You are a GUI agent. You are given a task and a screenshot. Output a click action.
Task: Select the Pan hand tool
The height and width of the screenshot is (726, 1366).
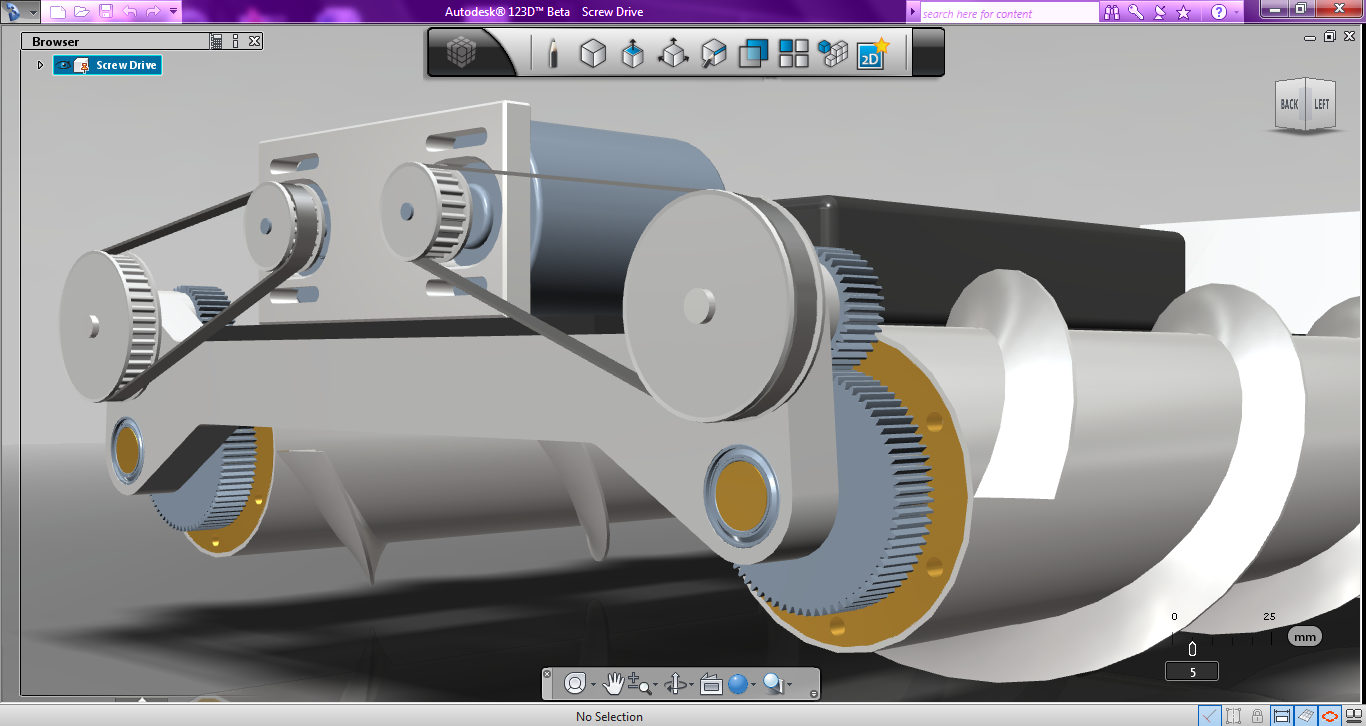point(615,684)
